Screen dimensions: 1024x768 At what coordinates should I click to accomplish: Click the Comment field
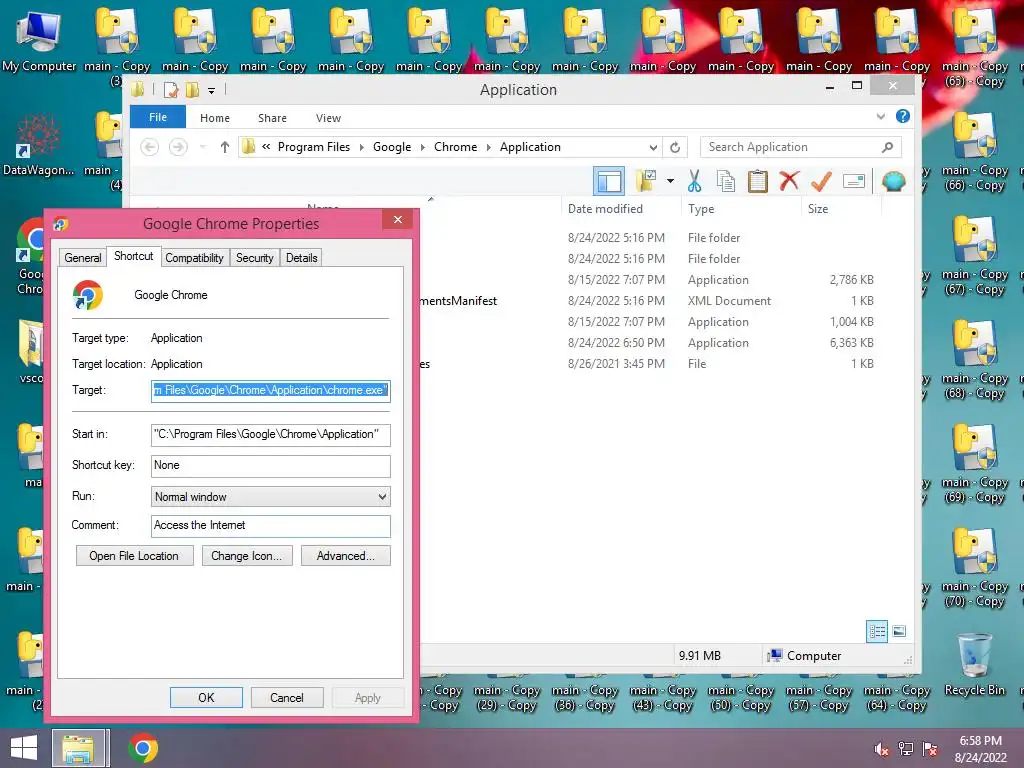pyautogui.click(x=270, y=526)
